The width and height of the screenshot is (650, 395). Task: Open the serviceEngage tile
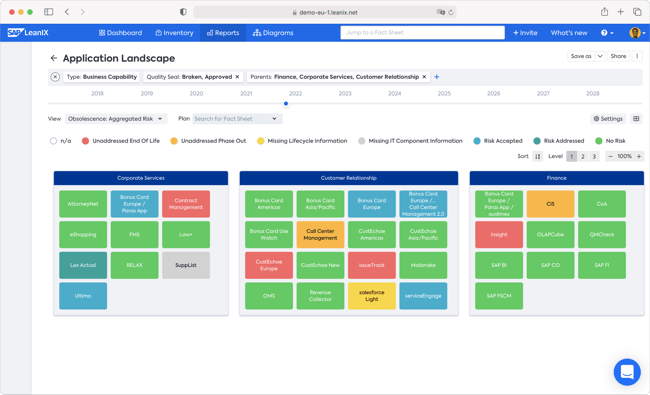[x=423, y=296]
